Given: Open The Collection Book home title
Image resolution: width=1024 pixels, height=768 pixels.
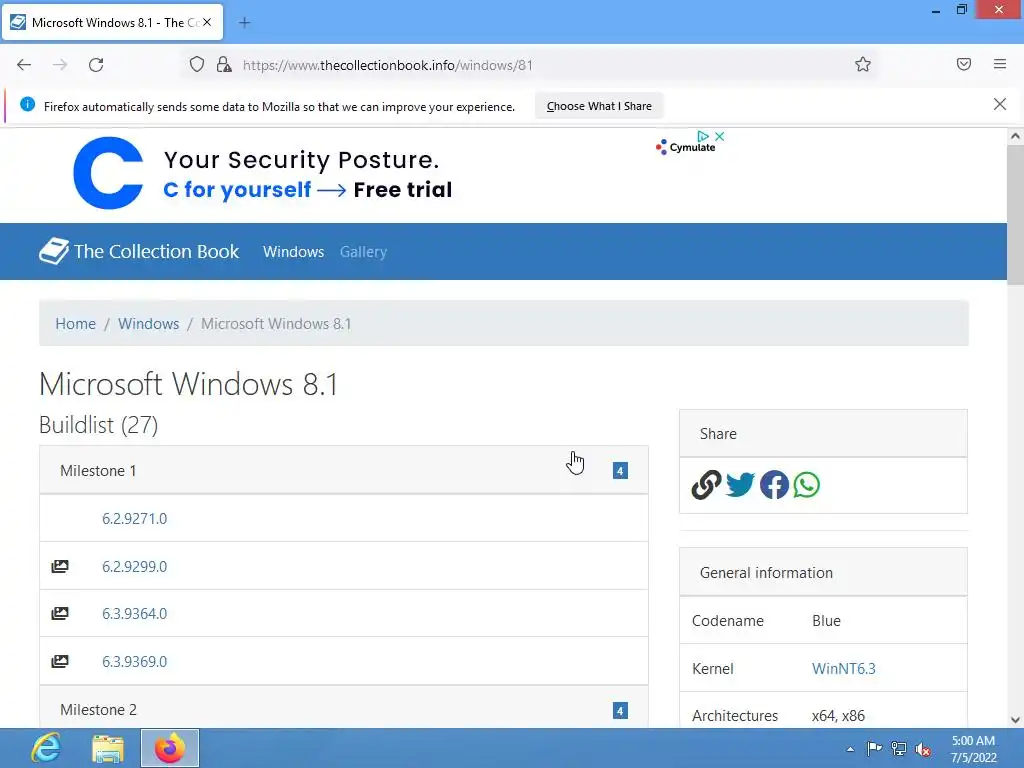Looking at the screenshot, I should click(156, 251).
